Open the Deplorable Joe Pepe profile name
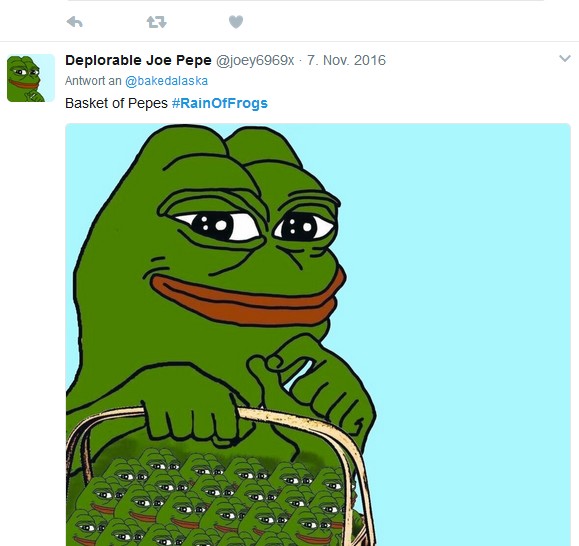The image size is (579, 546). click(138, 60)
